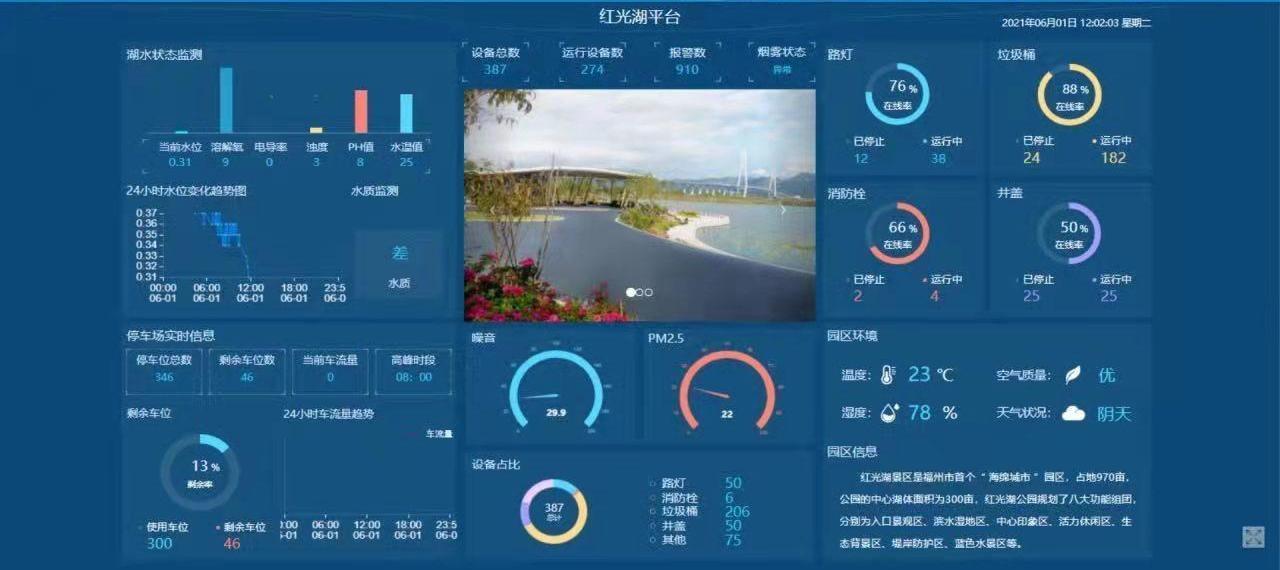Click the thermometer temperature icon
The width and height of the screenshot is (1280, 570).
coord(889,375)
